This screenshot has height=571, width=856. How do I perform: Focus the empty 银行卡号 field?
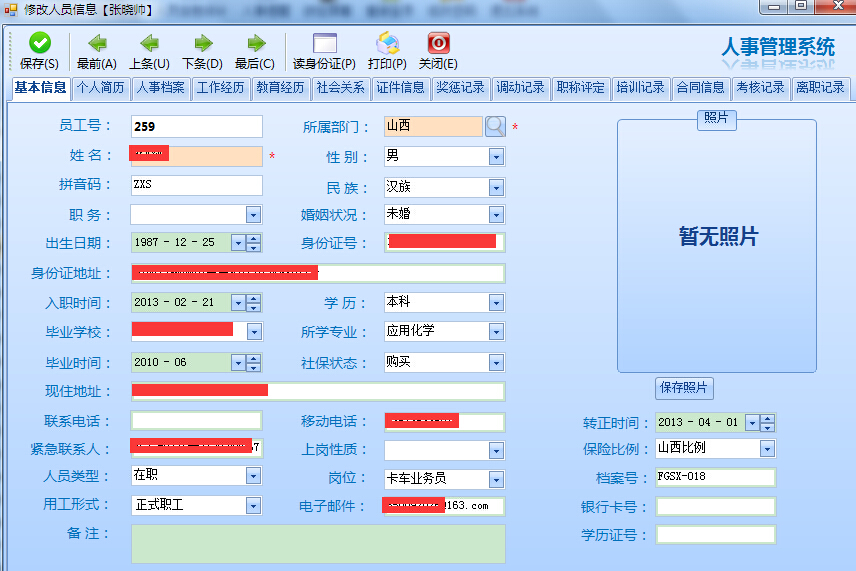point(716,507)
